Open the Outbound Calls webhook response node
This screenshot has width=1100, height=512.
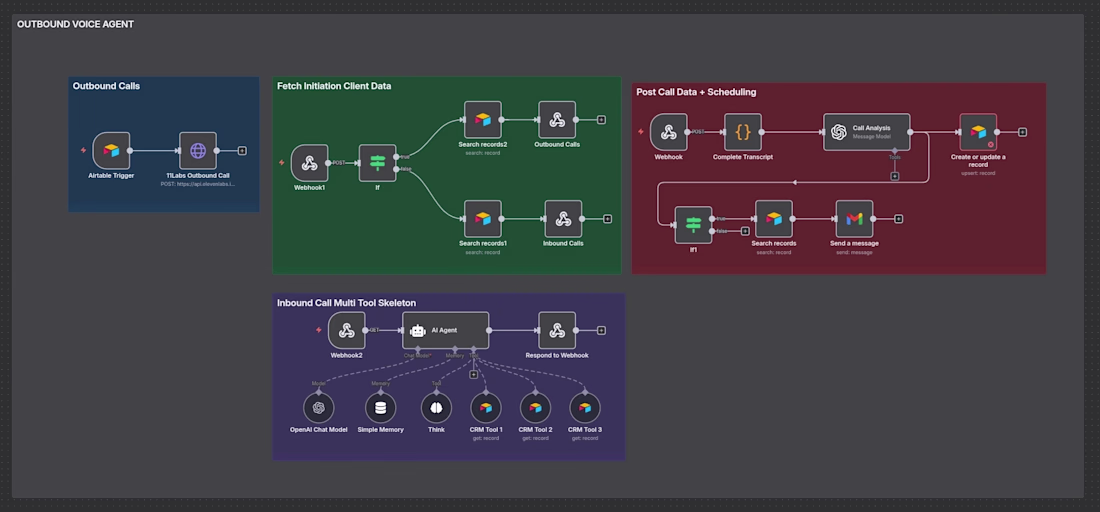pyautogui.click(x=557, y=119)
